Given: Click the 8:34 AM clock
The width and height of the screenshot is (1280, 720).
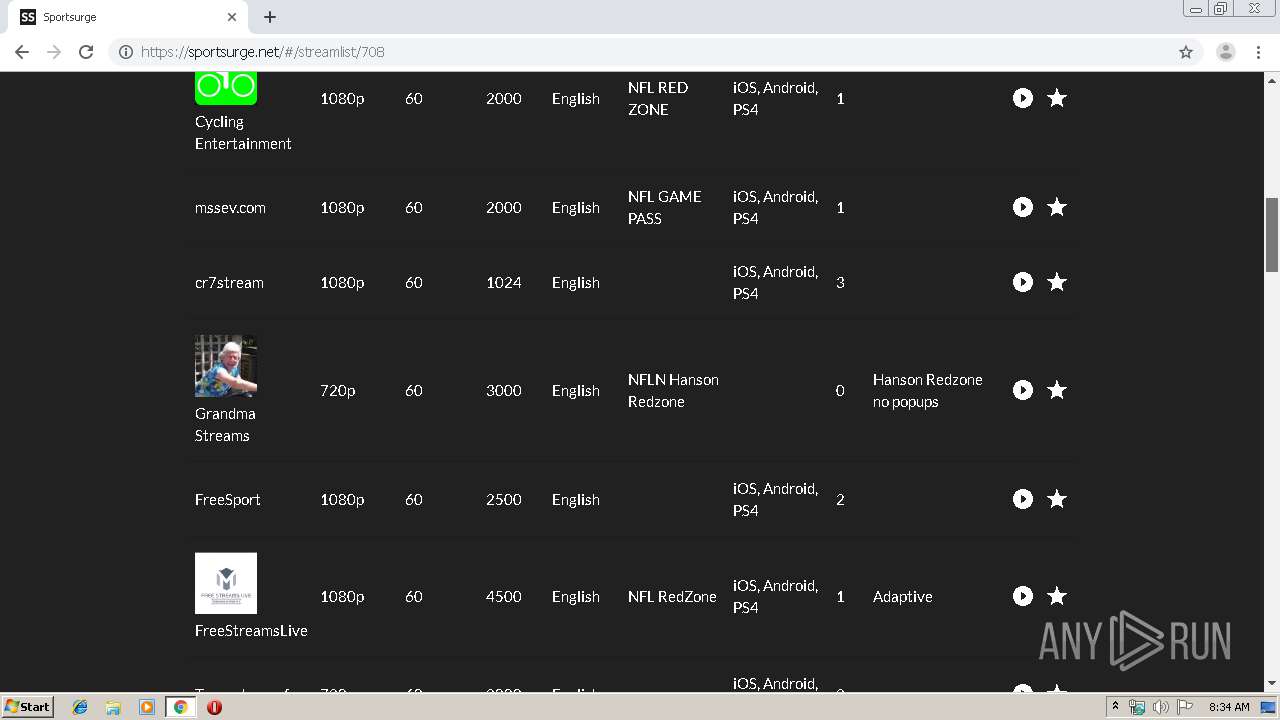Looking at the screenshot, I should [1229, 707].
